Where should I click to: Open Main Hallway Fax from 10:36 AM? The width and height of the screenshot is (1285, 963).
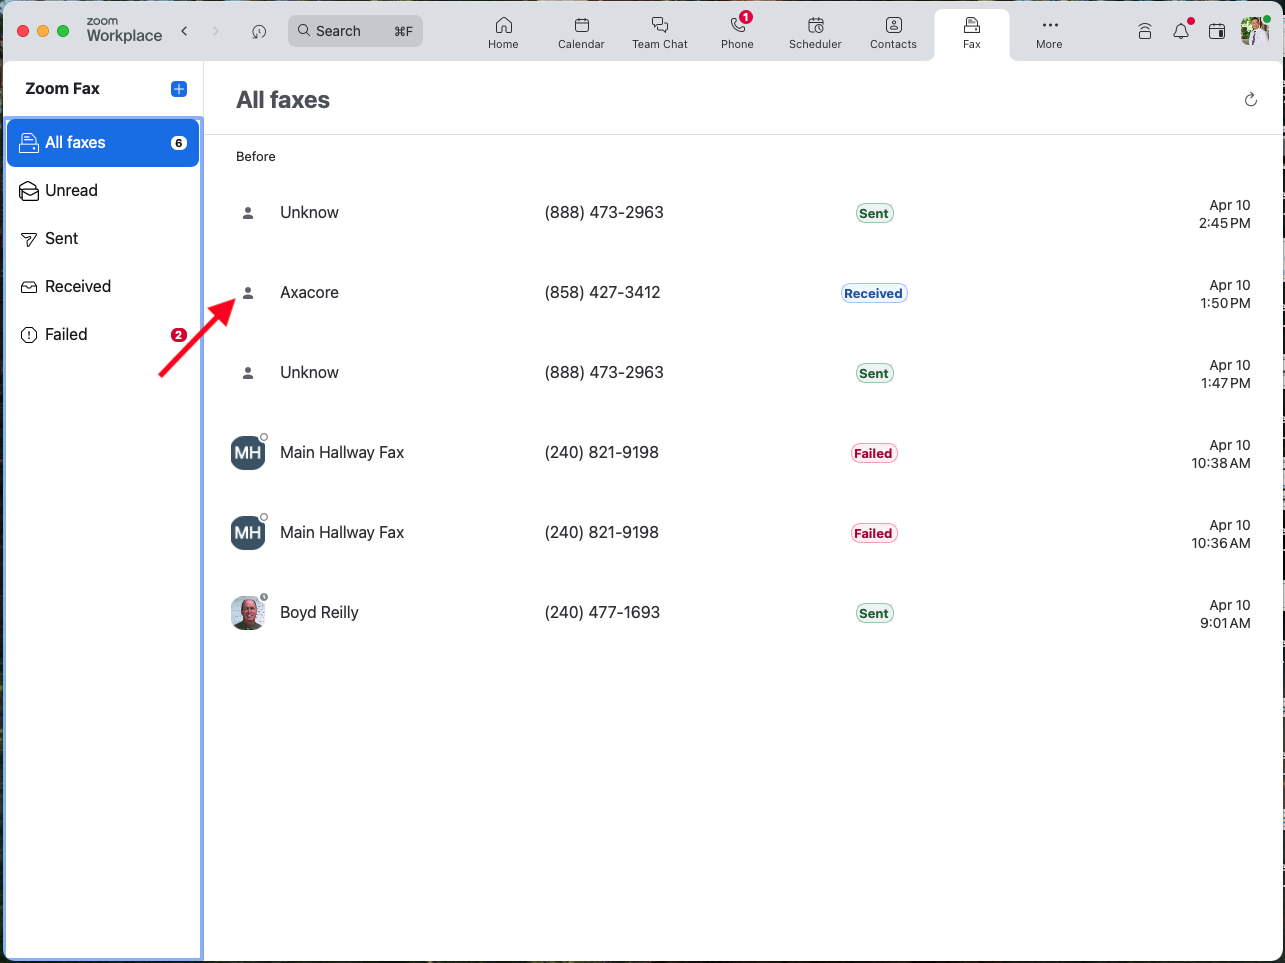742,533
